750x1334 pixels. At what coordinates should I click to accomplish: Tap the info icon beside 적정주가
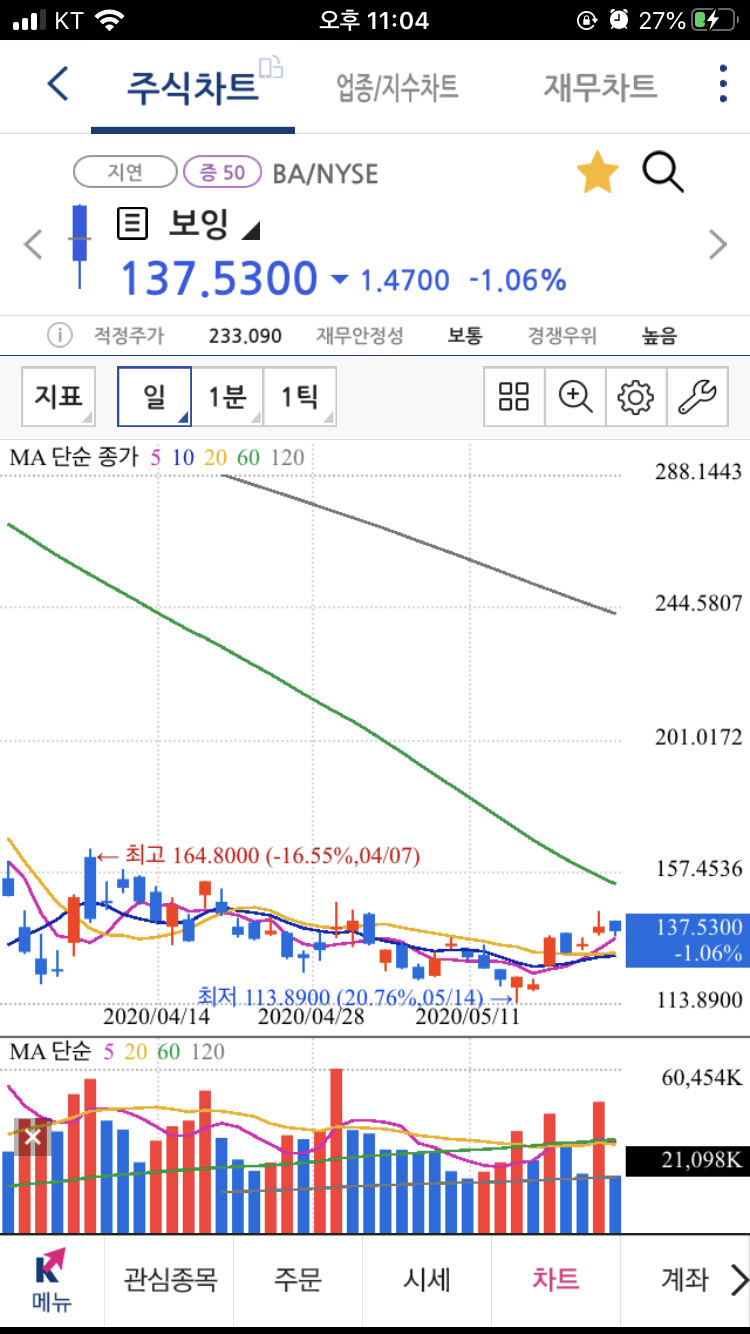[x=60, y=335]
